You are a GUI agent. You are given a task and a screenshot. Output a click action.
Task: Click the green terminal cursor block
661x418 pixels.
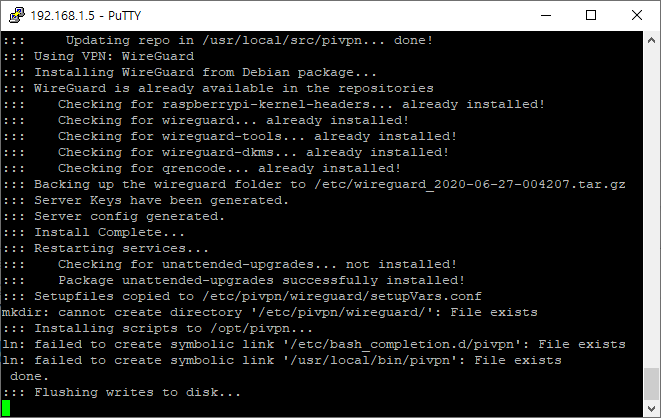coord(6,408)
